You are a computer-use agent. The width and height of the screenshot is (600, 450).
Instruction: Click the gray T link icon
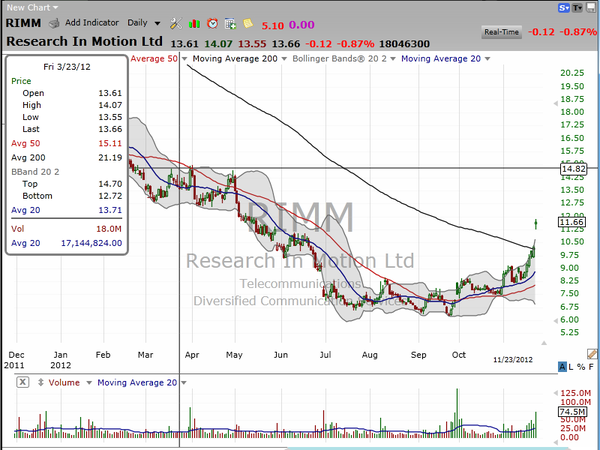[577, 7]
